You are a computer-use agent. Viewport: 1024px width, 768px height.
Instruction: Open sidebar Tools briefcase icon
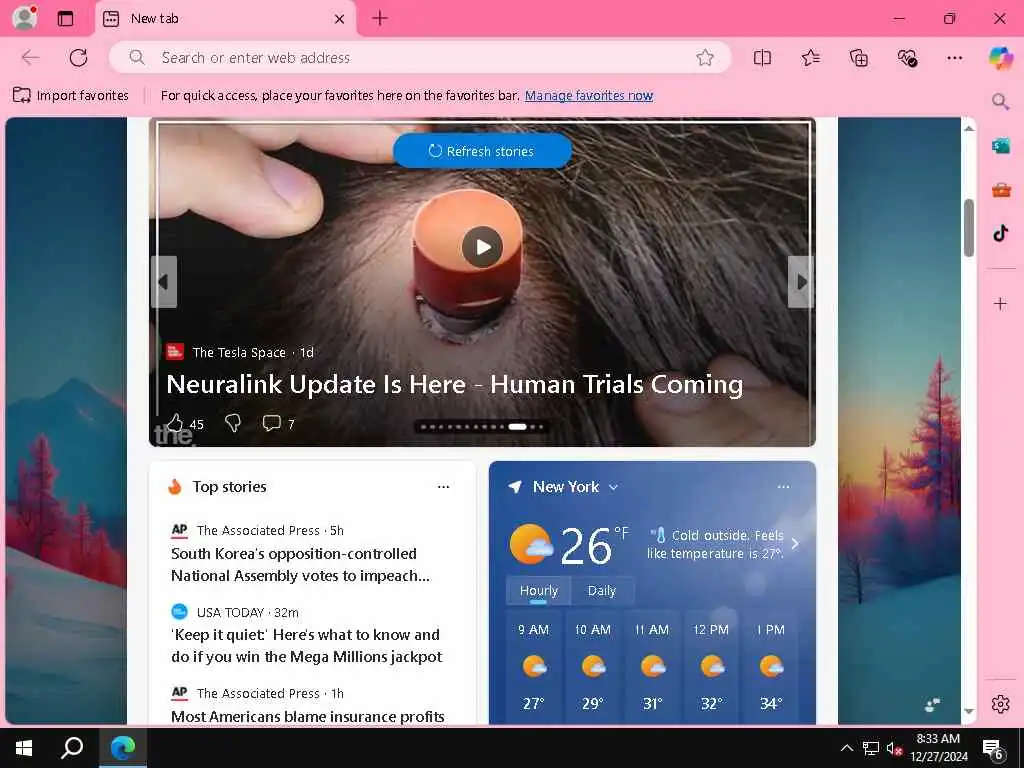tap(1000, 190)
